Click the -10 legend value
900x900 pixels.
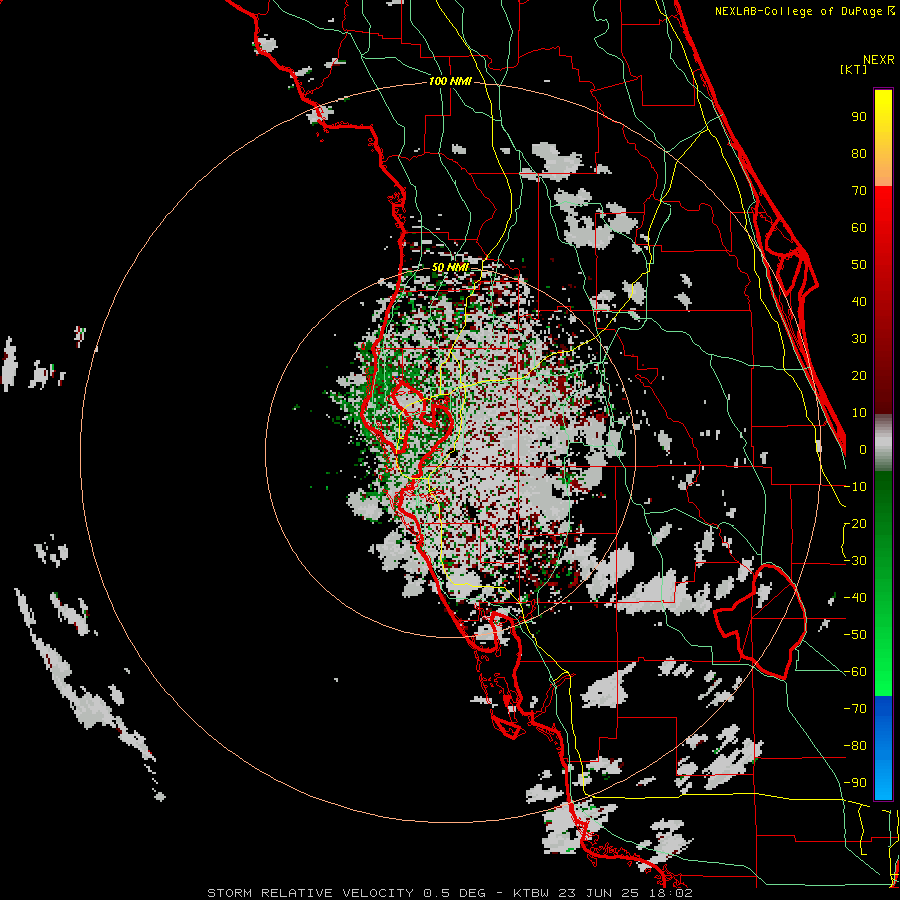pyautogui.click(x=856, y=487)
